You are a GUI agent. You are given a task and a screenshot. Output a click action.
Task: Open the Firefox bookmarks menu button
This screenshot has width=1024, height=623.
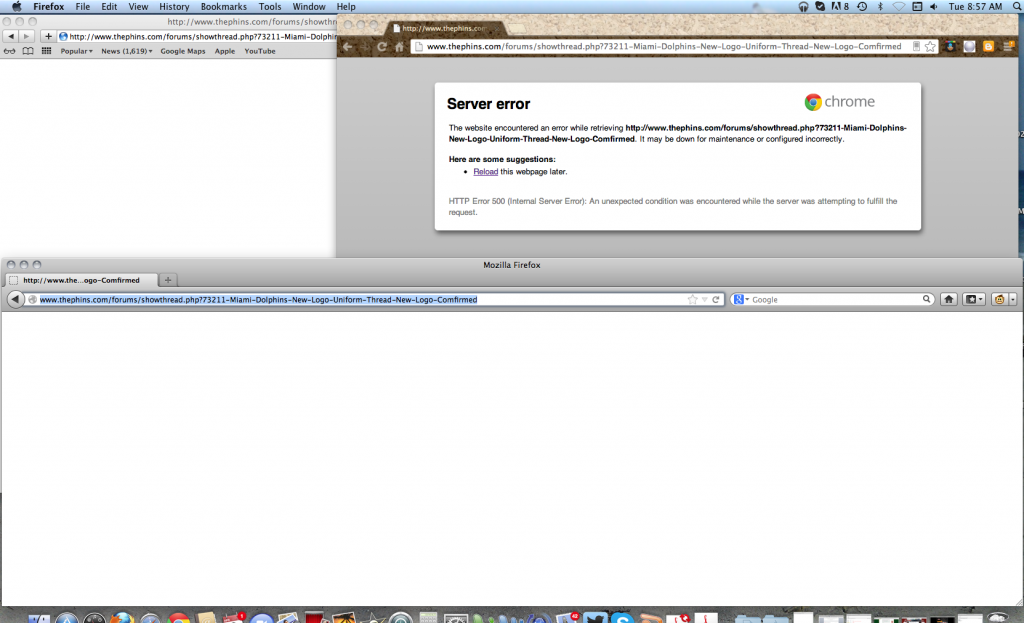[974, 299]
